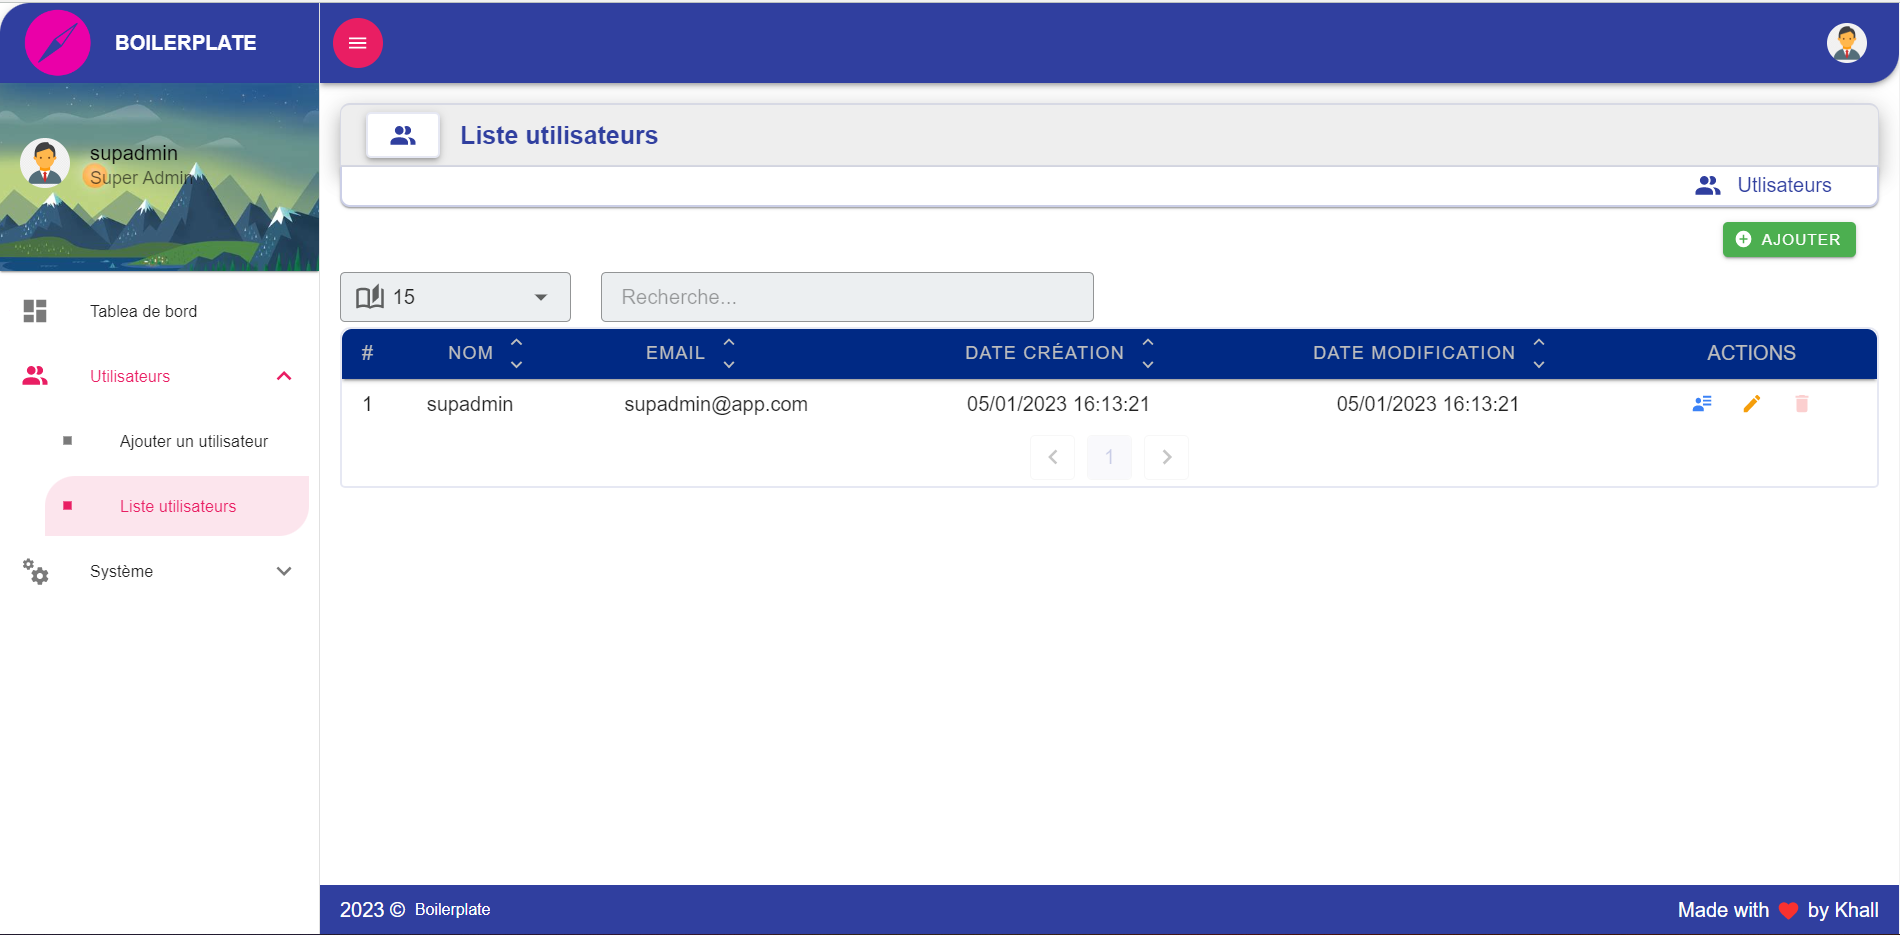The width and height of the screenshot is (1900, 935).
Task: Open the profile avatar in the top bar
Action: tap(1846, 43)
